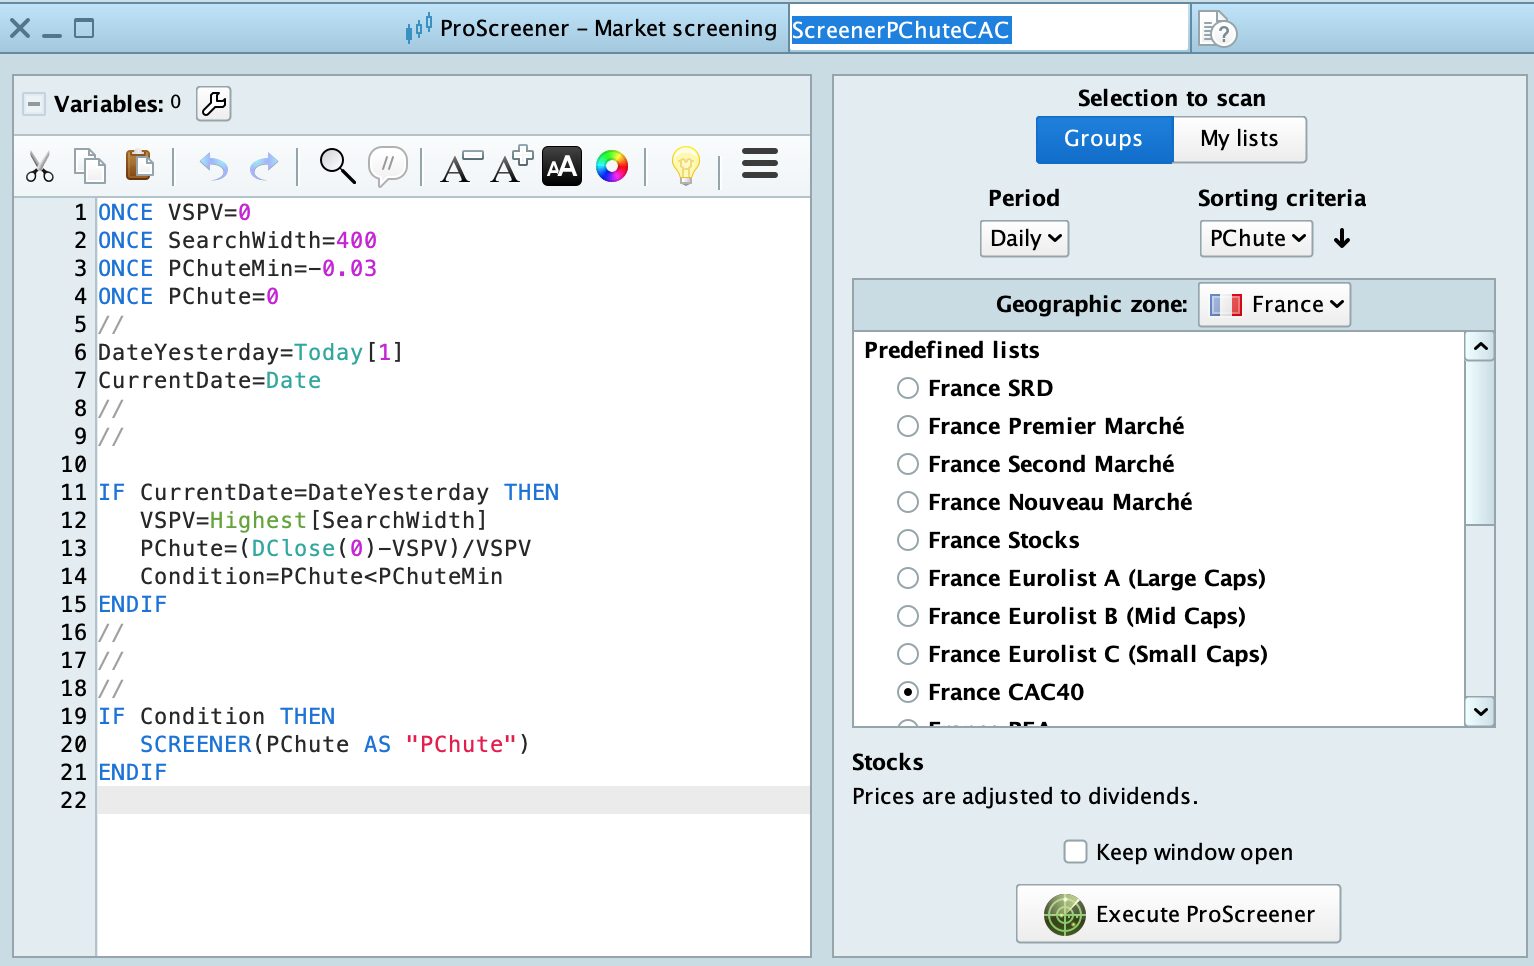Change geographic zone from France
This screenshot has width=1534, height=966.
pos(1274,305)
